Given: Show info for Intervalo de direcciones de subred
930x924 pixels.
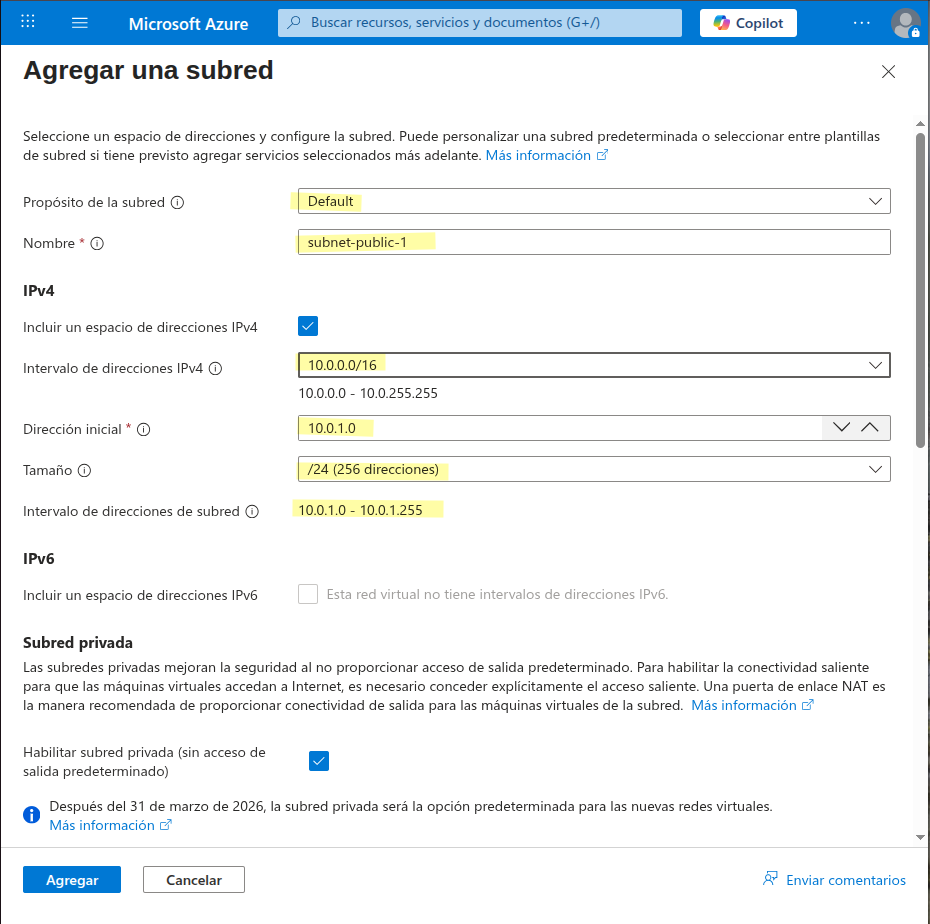Looking at the screenshot, I should coord(252,512).
